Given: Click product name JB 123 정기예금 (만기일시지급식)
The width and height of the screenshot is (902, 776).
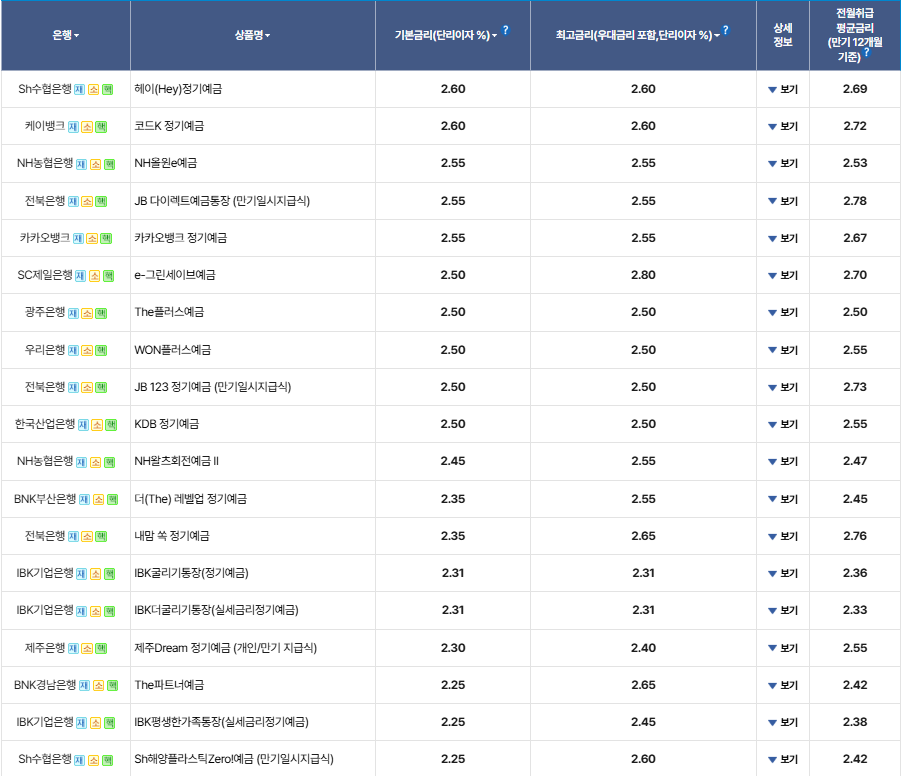Looking at the screenshot, I should (213, 387).
